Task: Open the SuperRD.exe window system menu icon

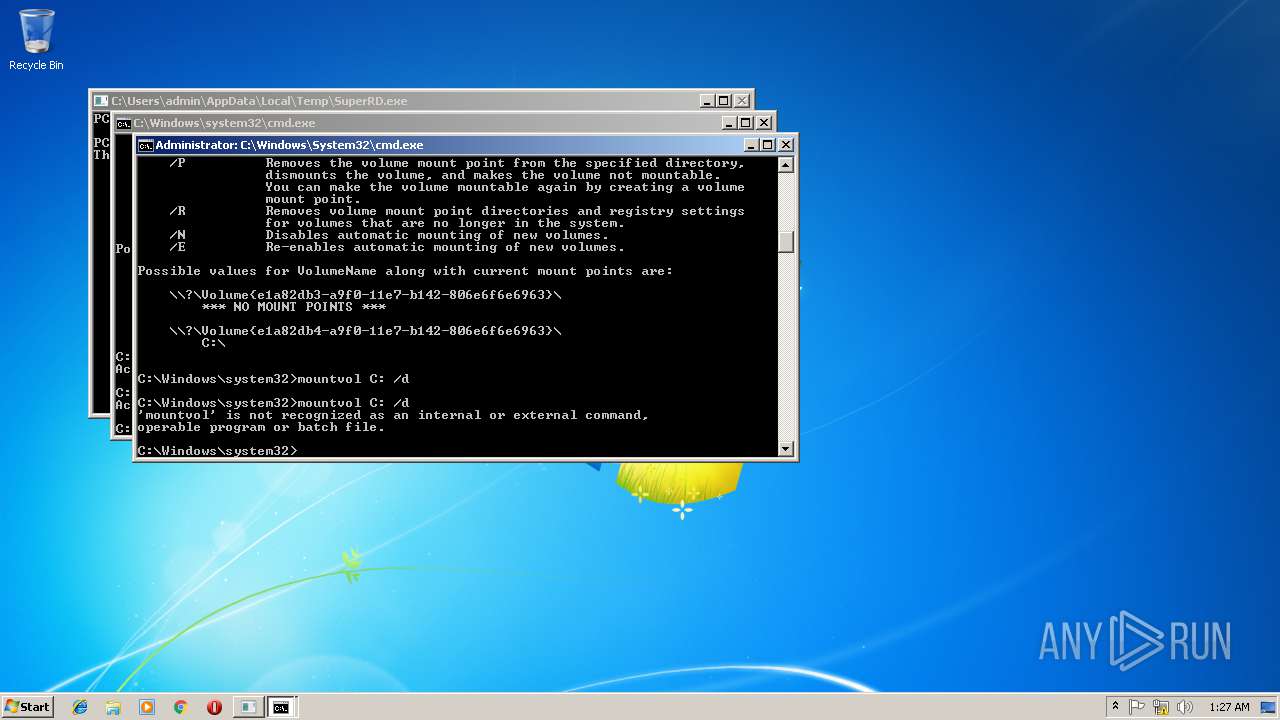Action: tap(101, 101)
